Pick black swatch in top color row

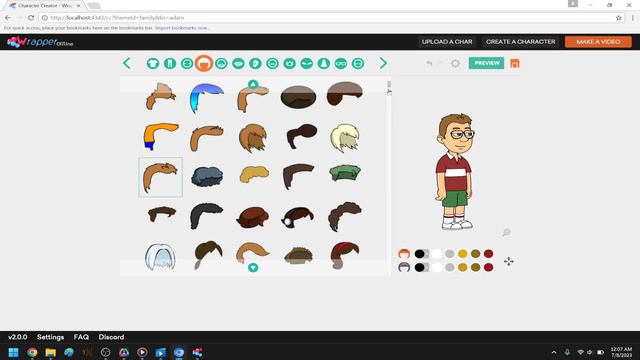(x=419, y=254)
